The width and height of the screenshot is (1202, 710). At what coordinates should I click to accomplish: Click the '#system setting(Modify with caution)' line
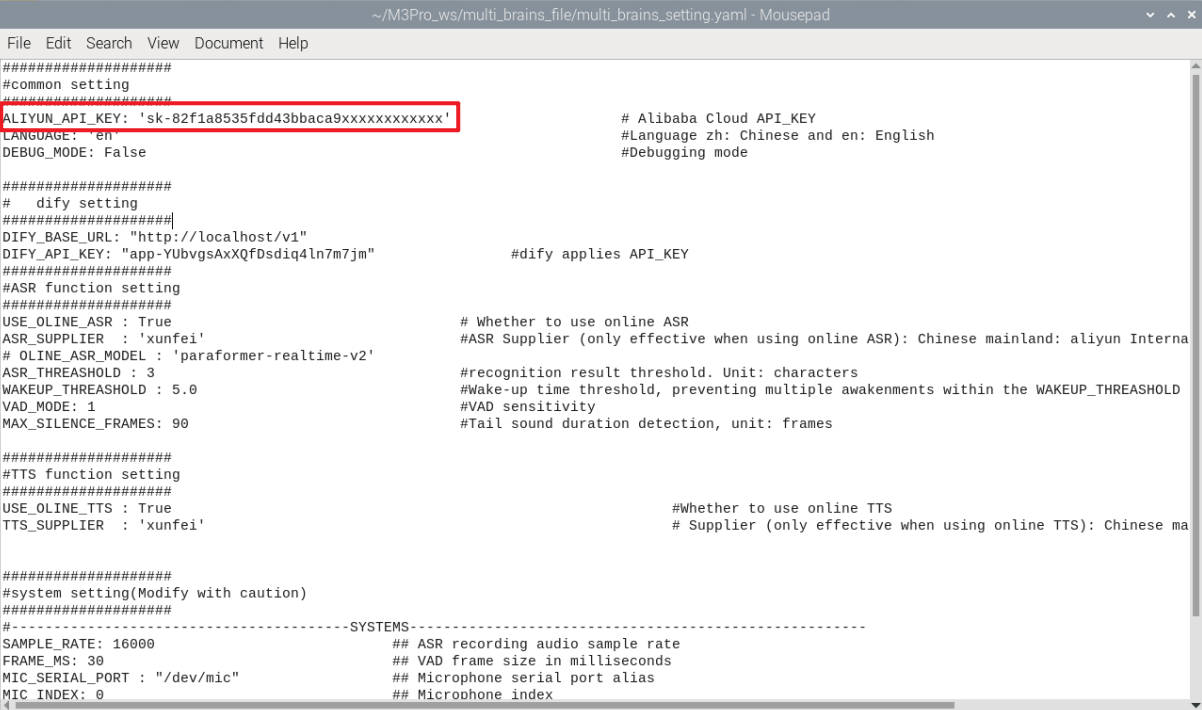pyautogui.click(x=155, y=593)
